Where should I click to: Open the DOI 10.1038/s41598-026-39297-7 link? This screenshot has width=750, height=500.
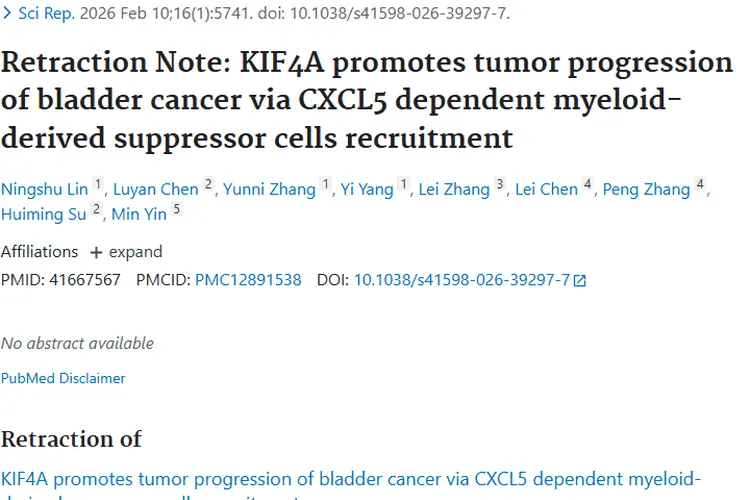tap(462, 280)
